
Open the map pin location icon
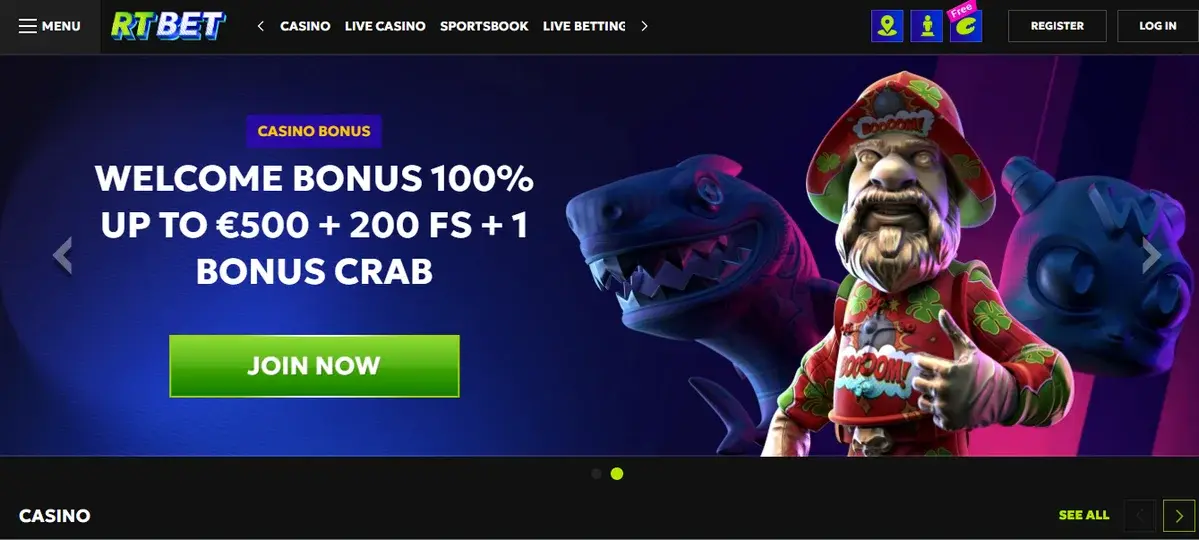pos(887,26)
